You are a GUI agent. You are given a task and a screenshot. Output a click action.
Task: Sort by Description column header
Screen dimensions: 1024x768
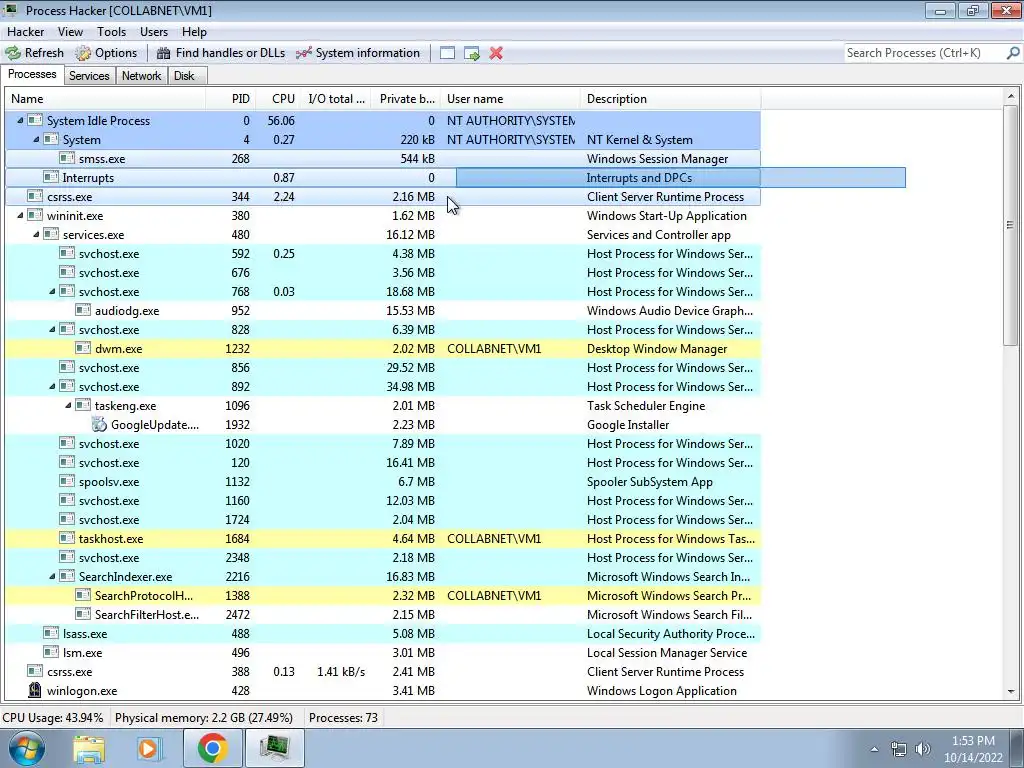click(x=671, y=99)
